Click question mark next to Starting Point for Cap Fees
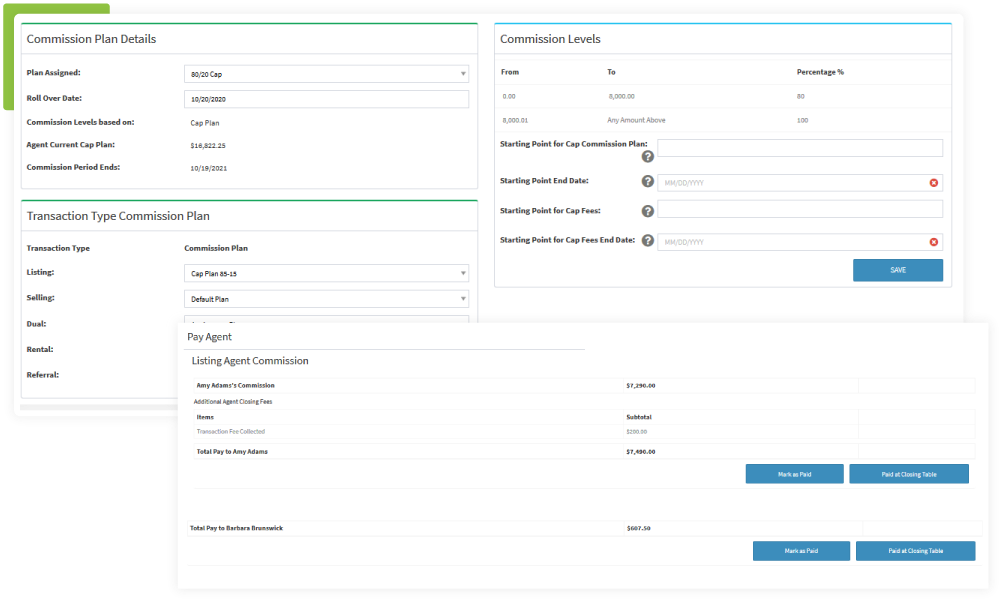The image size is (1001, 616). click(647, 210)
